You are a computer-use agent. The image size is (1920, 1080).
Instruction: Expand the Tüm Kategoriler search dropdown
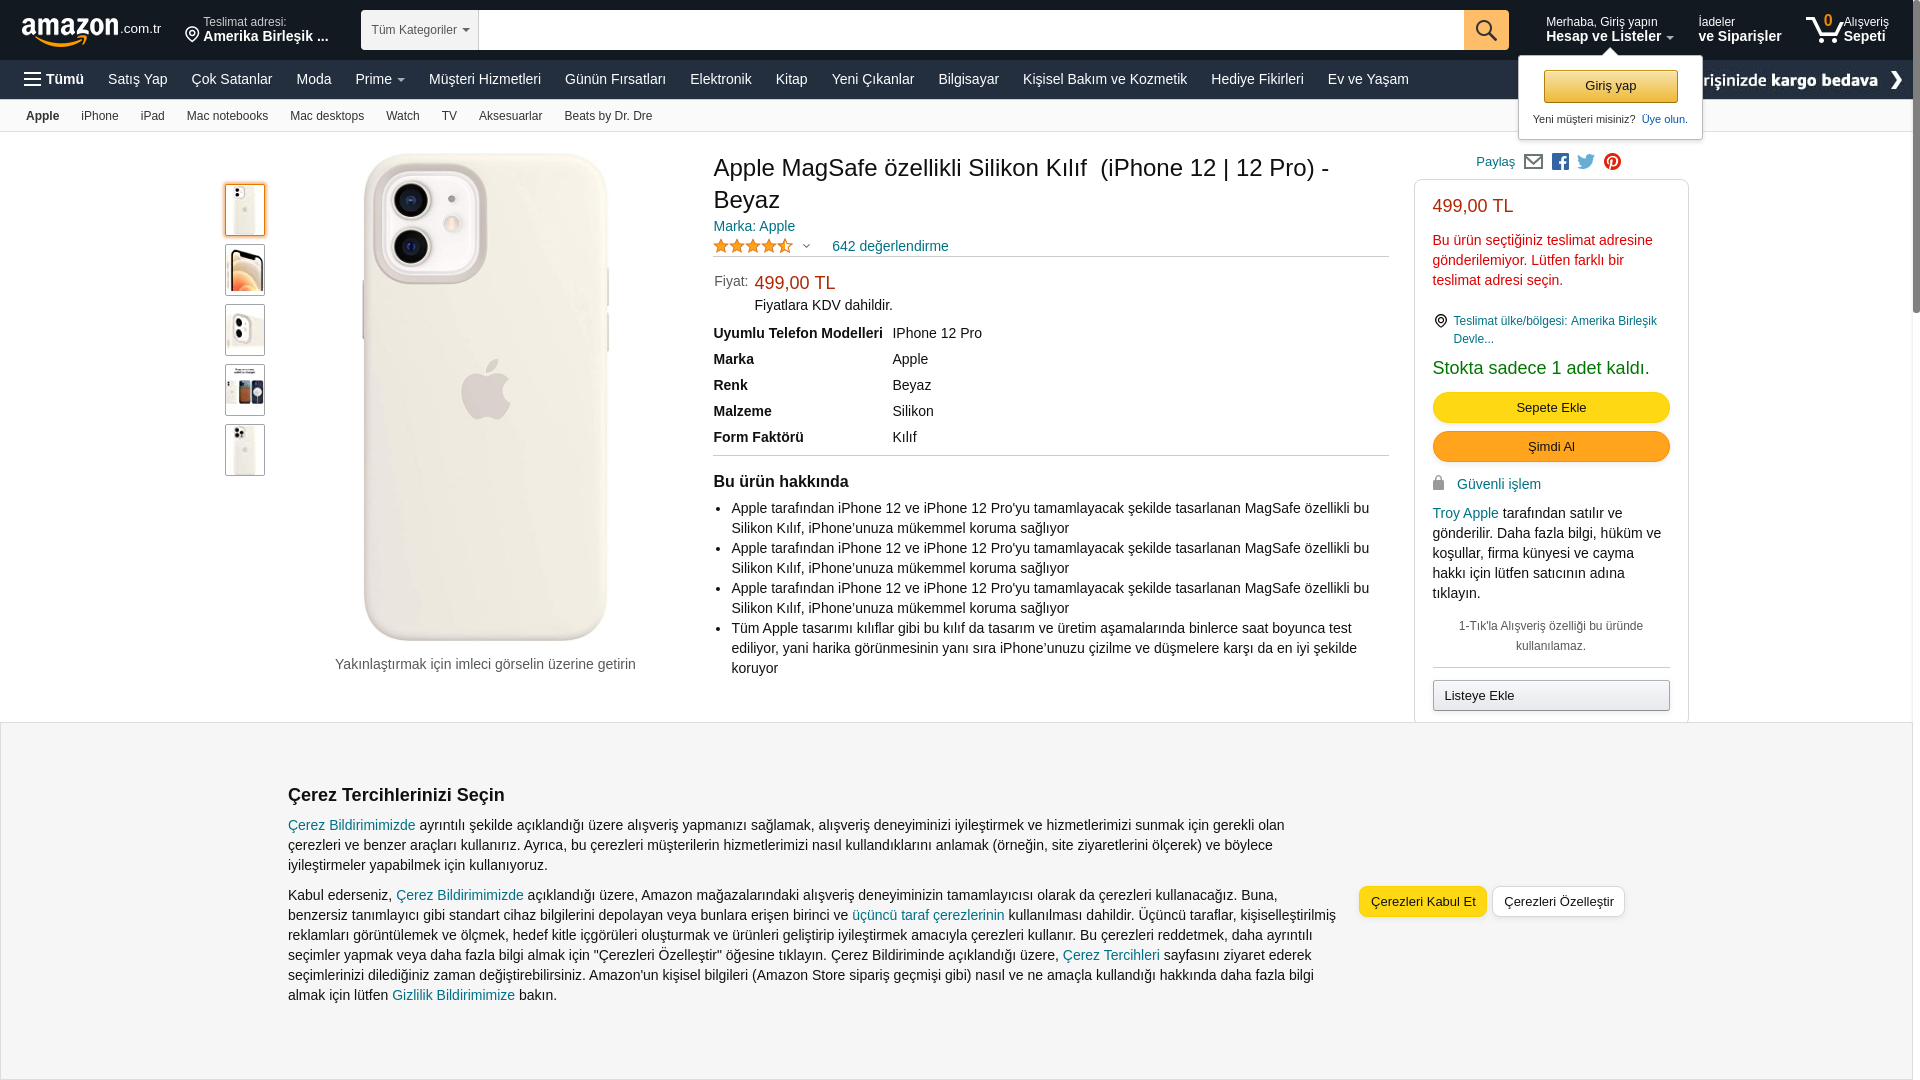click(x=420, y=30)
